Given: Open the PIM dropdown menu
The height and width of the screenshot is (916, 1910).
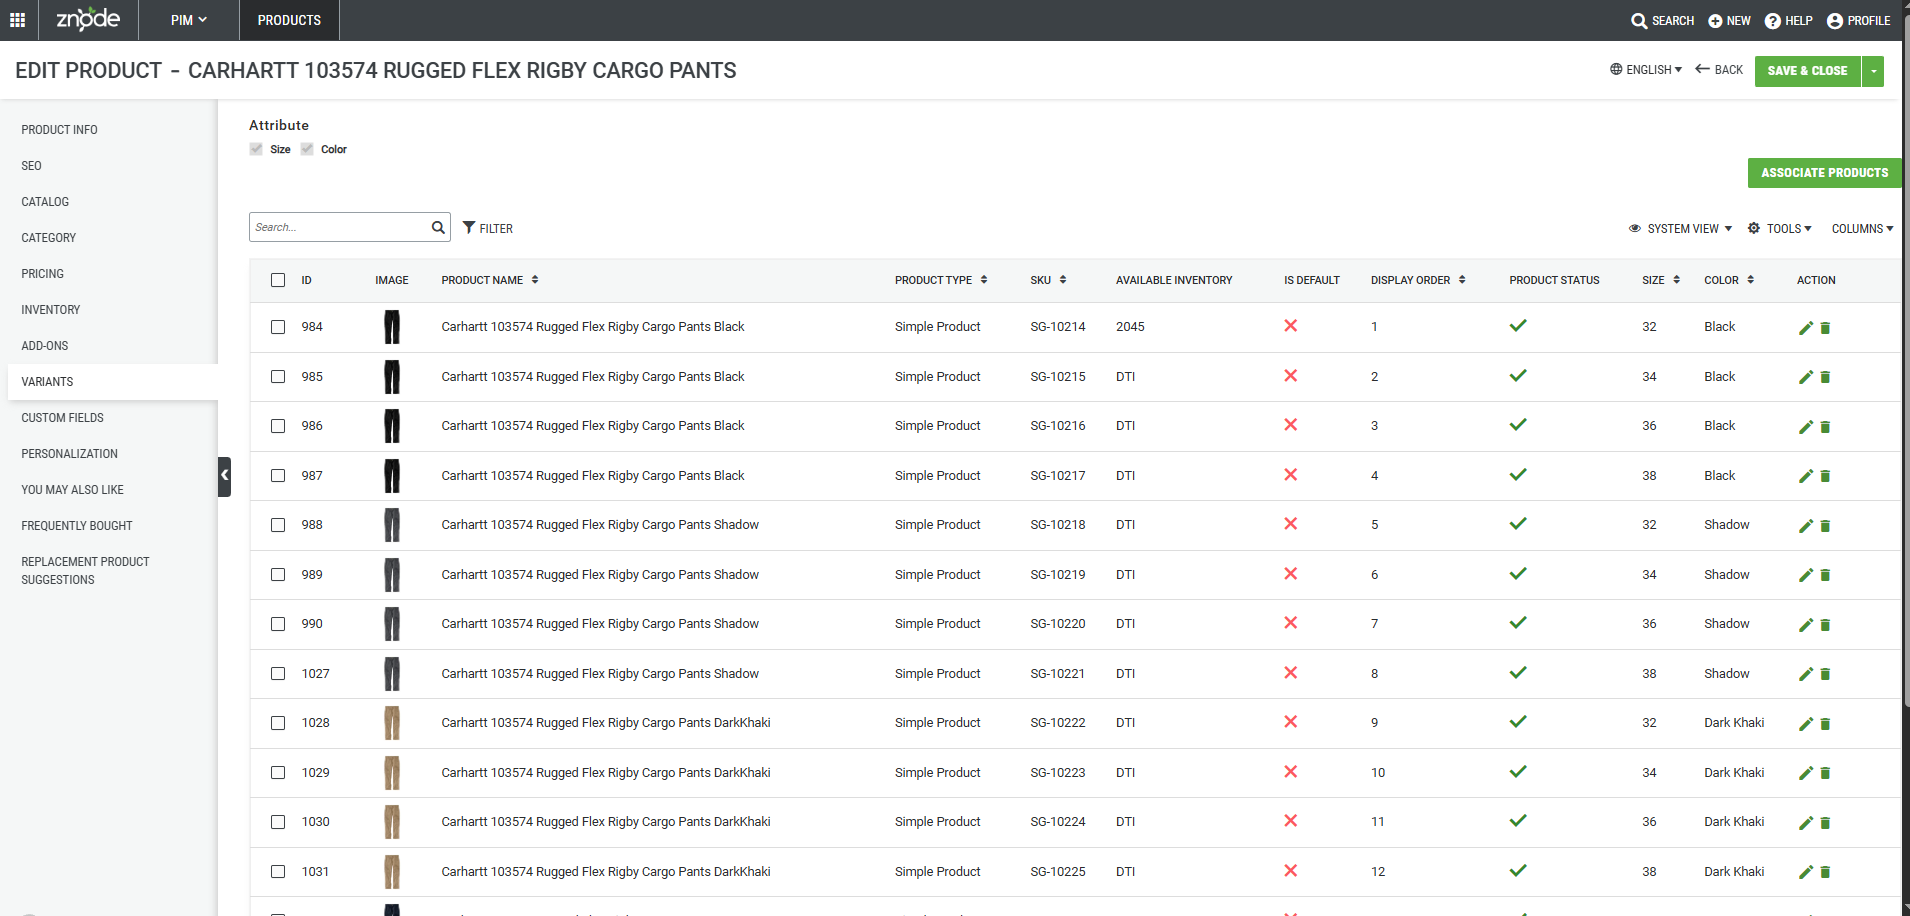Looking at the screenshot, I should (x=189, y=20).
